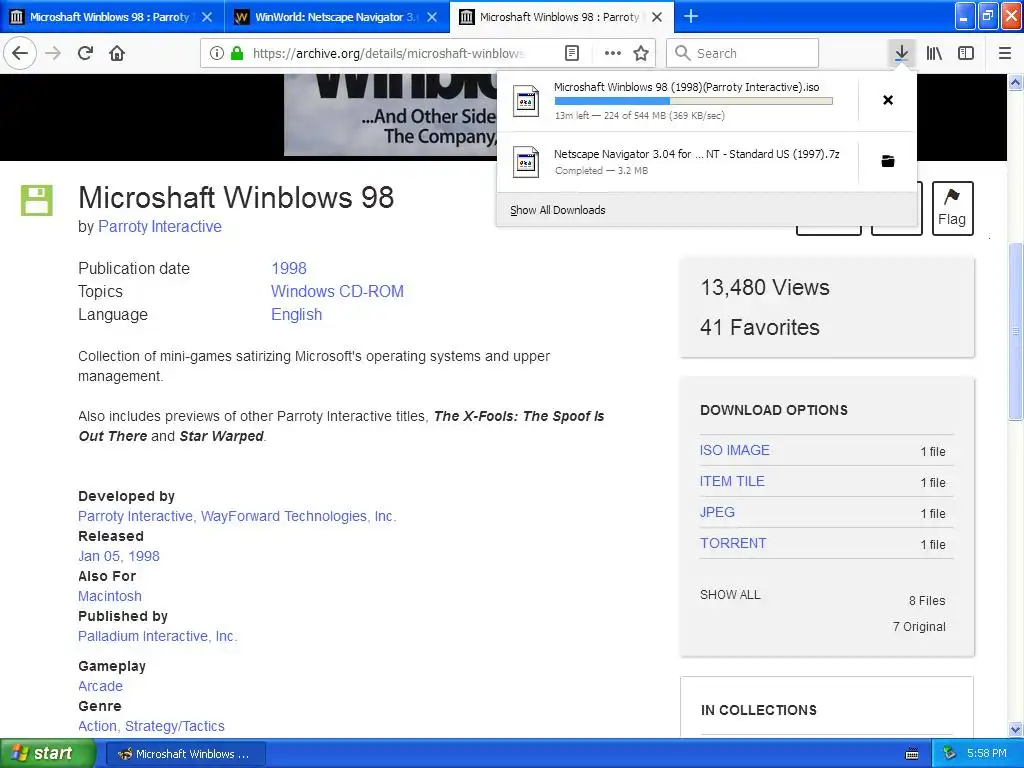Click the scrollbar down arrow
This screenshot has height=768, width=1024.
1016,729
